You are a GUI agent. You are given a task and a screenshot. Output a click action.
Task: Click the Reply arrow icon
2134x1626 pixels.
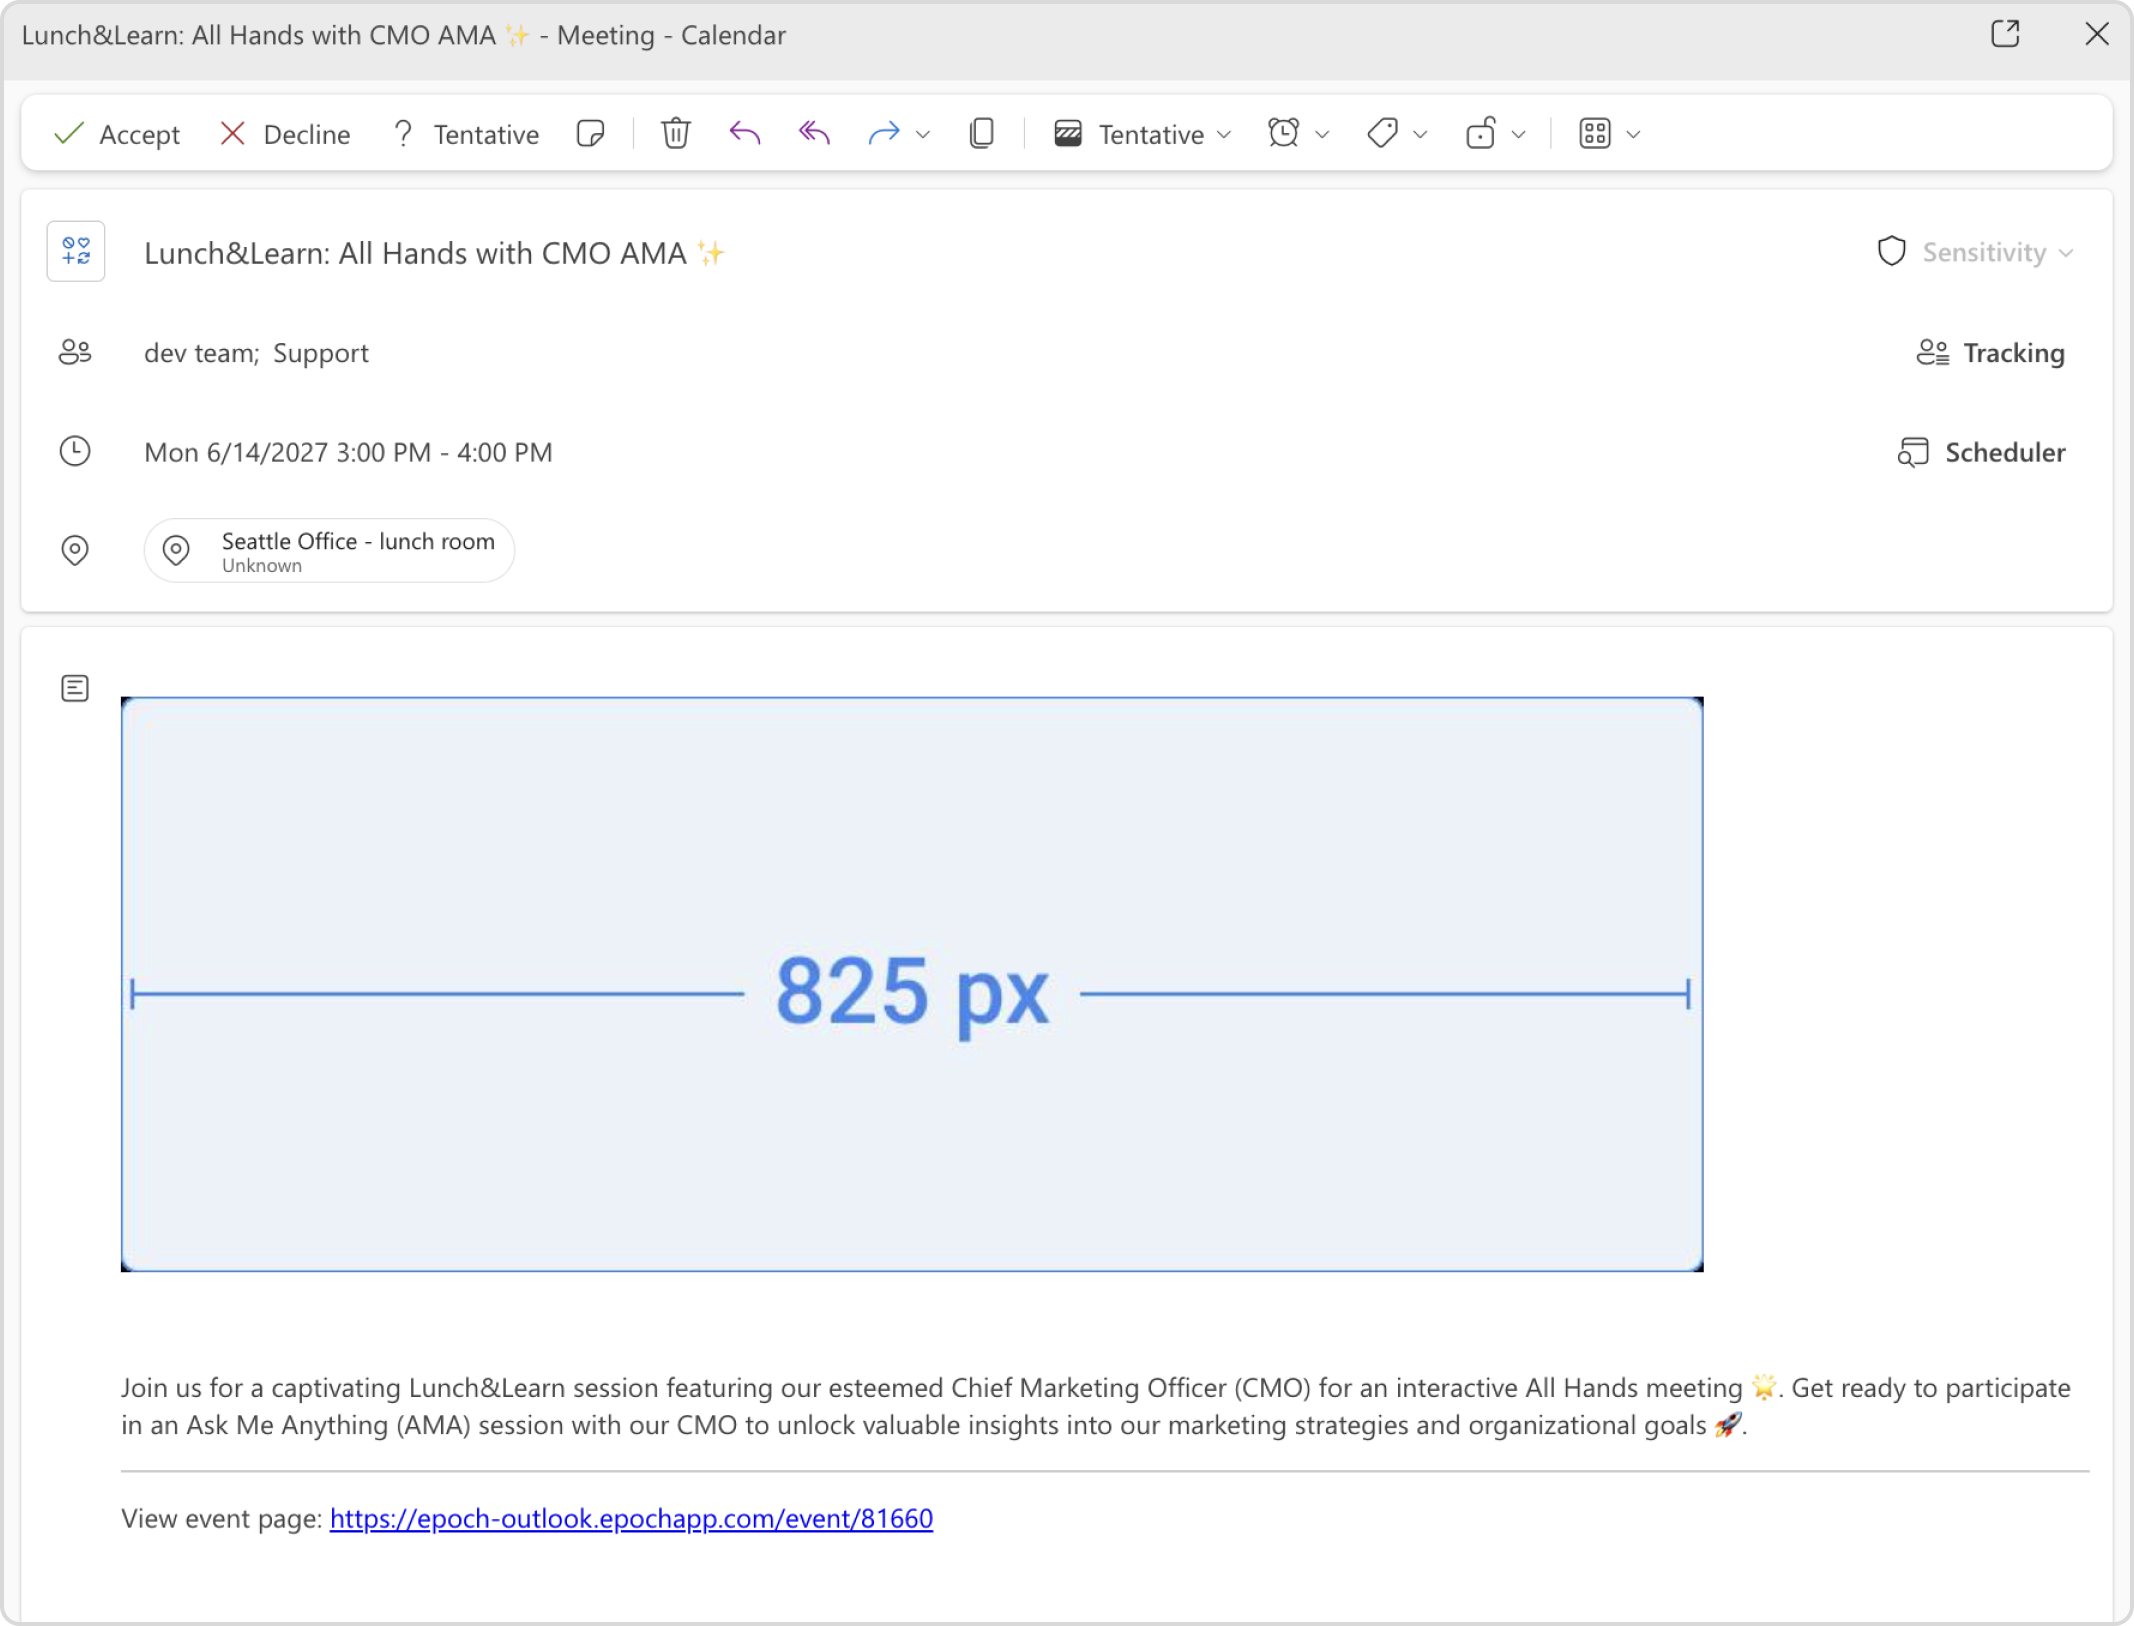745,133
